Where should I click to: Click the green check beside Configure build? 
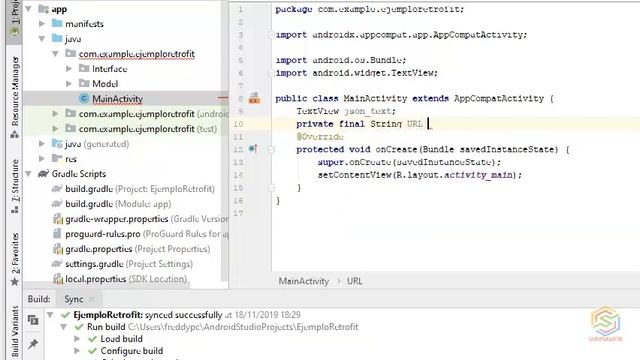93,351
